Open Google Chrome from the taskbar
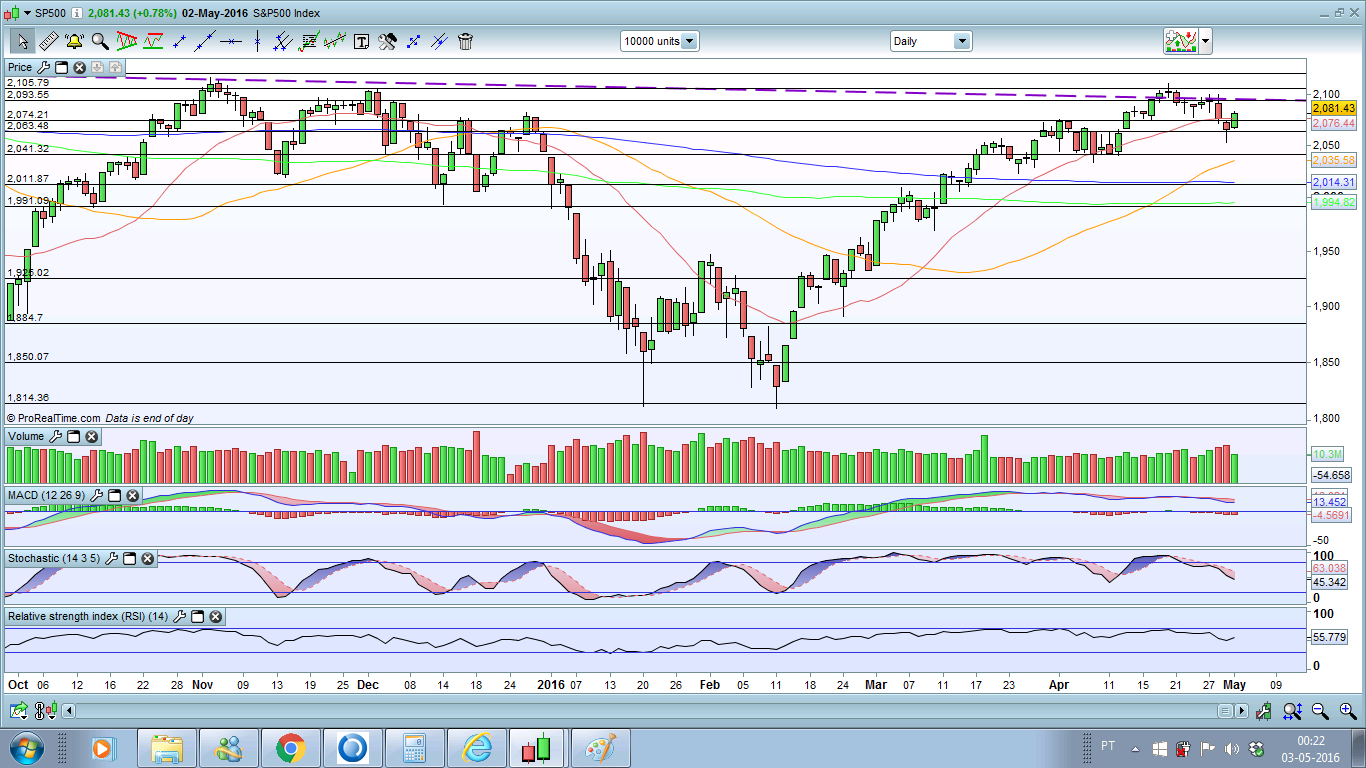1366x768 pixels. [x=291, y=748]
